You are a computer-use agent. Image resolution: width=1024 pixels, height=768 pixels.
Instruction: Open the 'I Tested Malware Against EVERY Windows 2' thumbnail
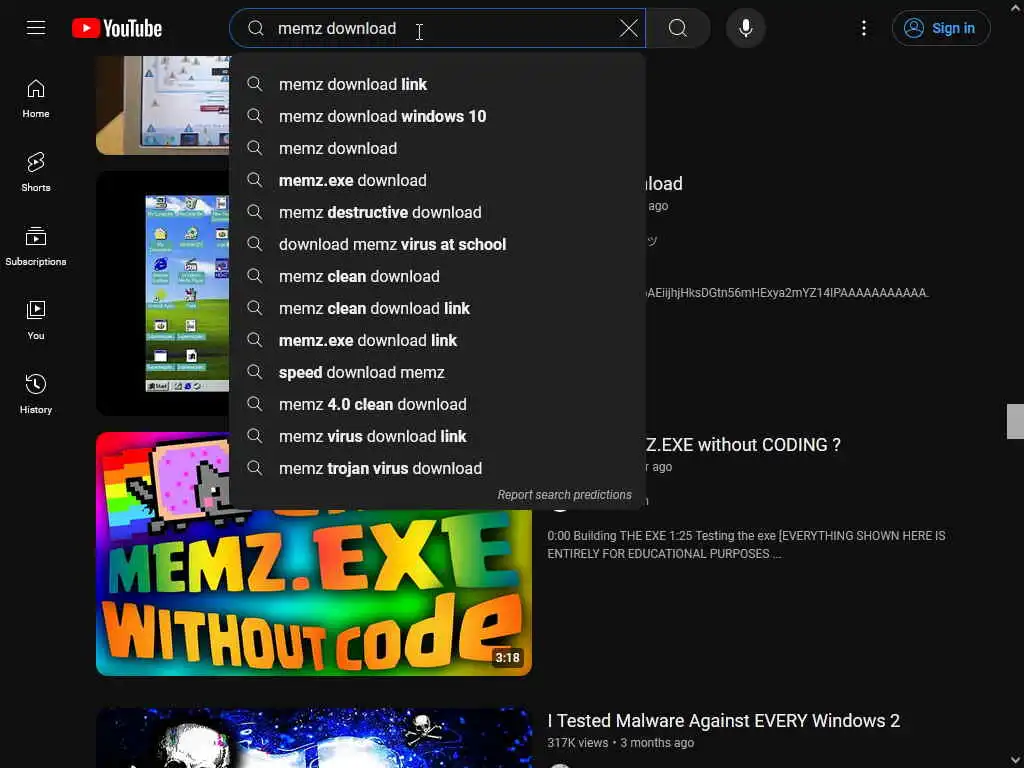coord(313,738)
